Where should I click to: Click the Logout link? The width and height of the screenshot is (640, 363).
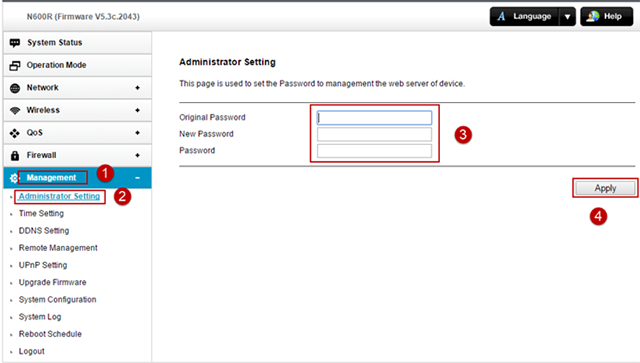[x=31, y=351]
